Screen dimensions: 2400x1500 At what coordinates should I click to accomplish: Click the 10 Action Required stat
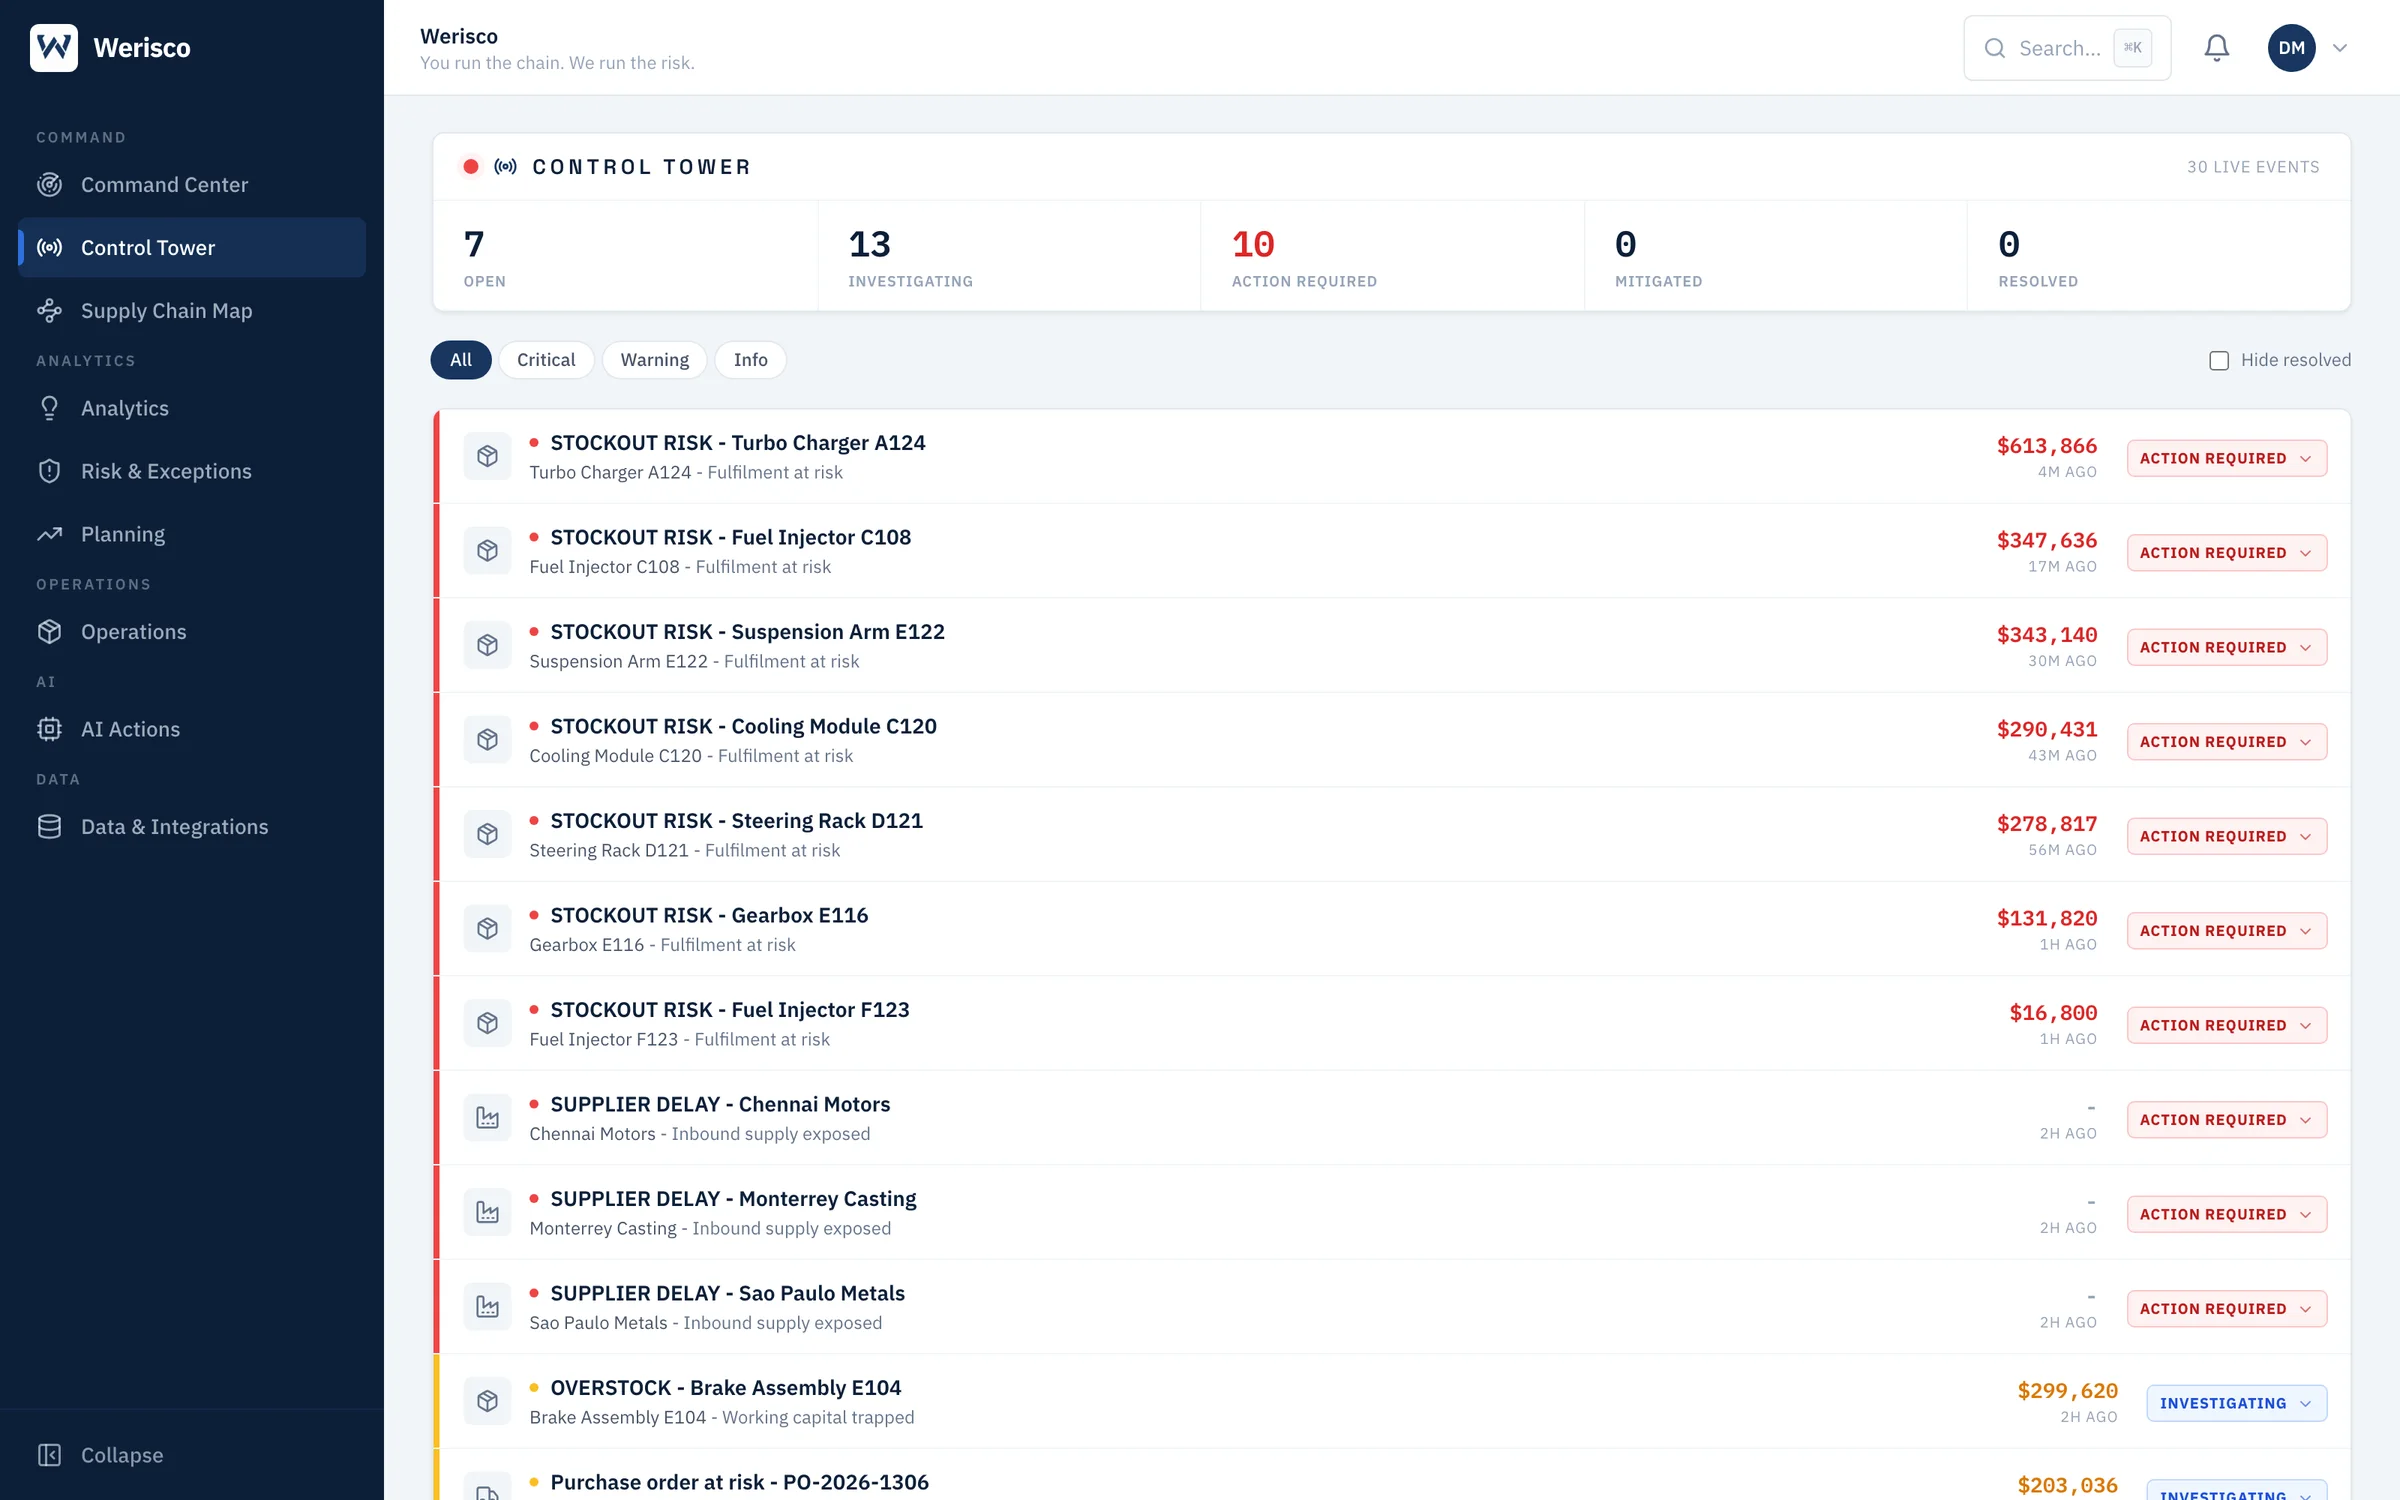coord(1392,257)
